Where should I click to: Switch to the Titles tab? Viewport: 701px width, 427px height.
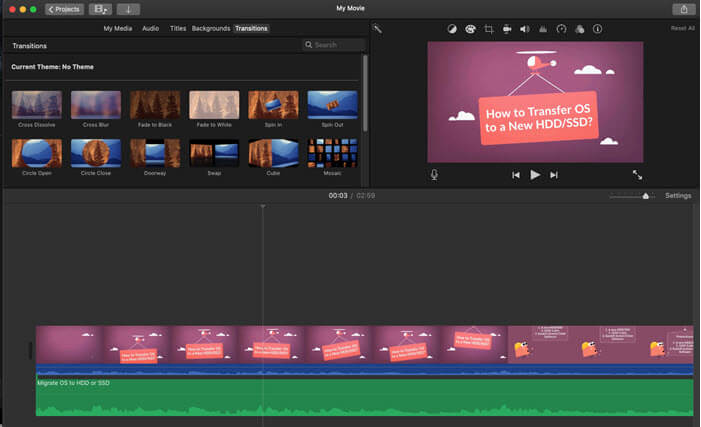(178, 29)
